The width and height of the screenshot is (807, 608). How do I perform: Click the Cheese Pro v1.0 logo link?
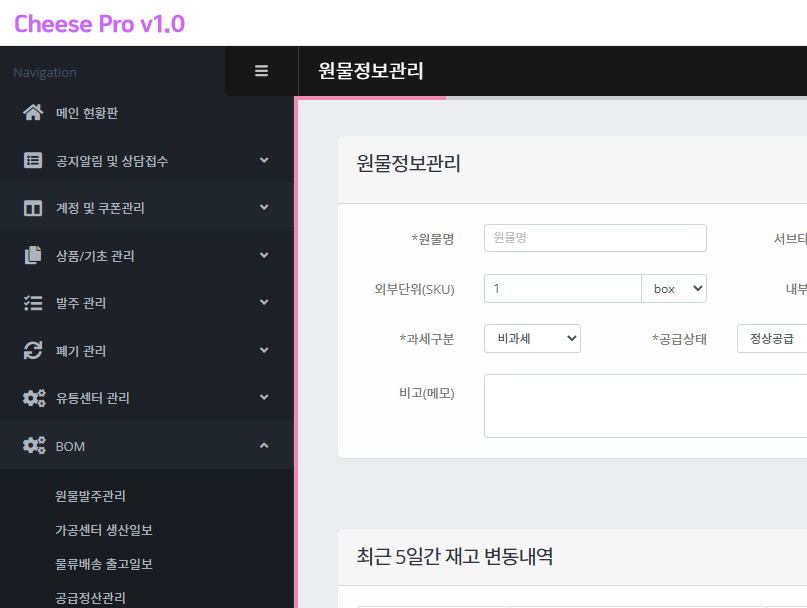pyautogui.click(x=99, y=24)
